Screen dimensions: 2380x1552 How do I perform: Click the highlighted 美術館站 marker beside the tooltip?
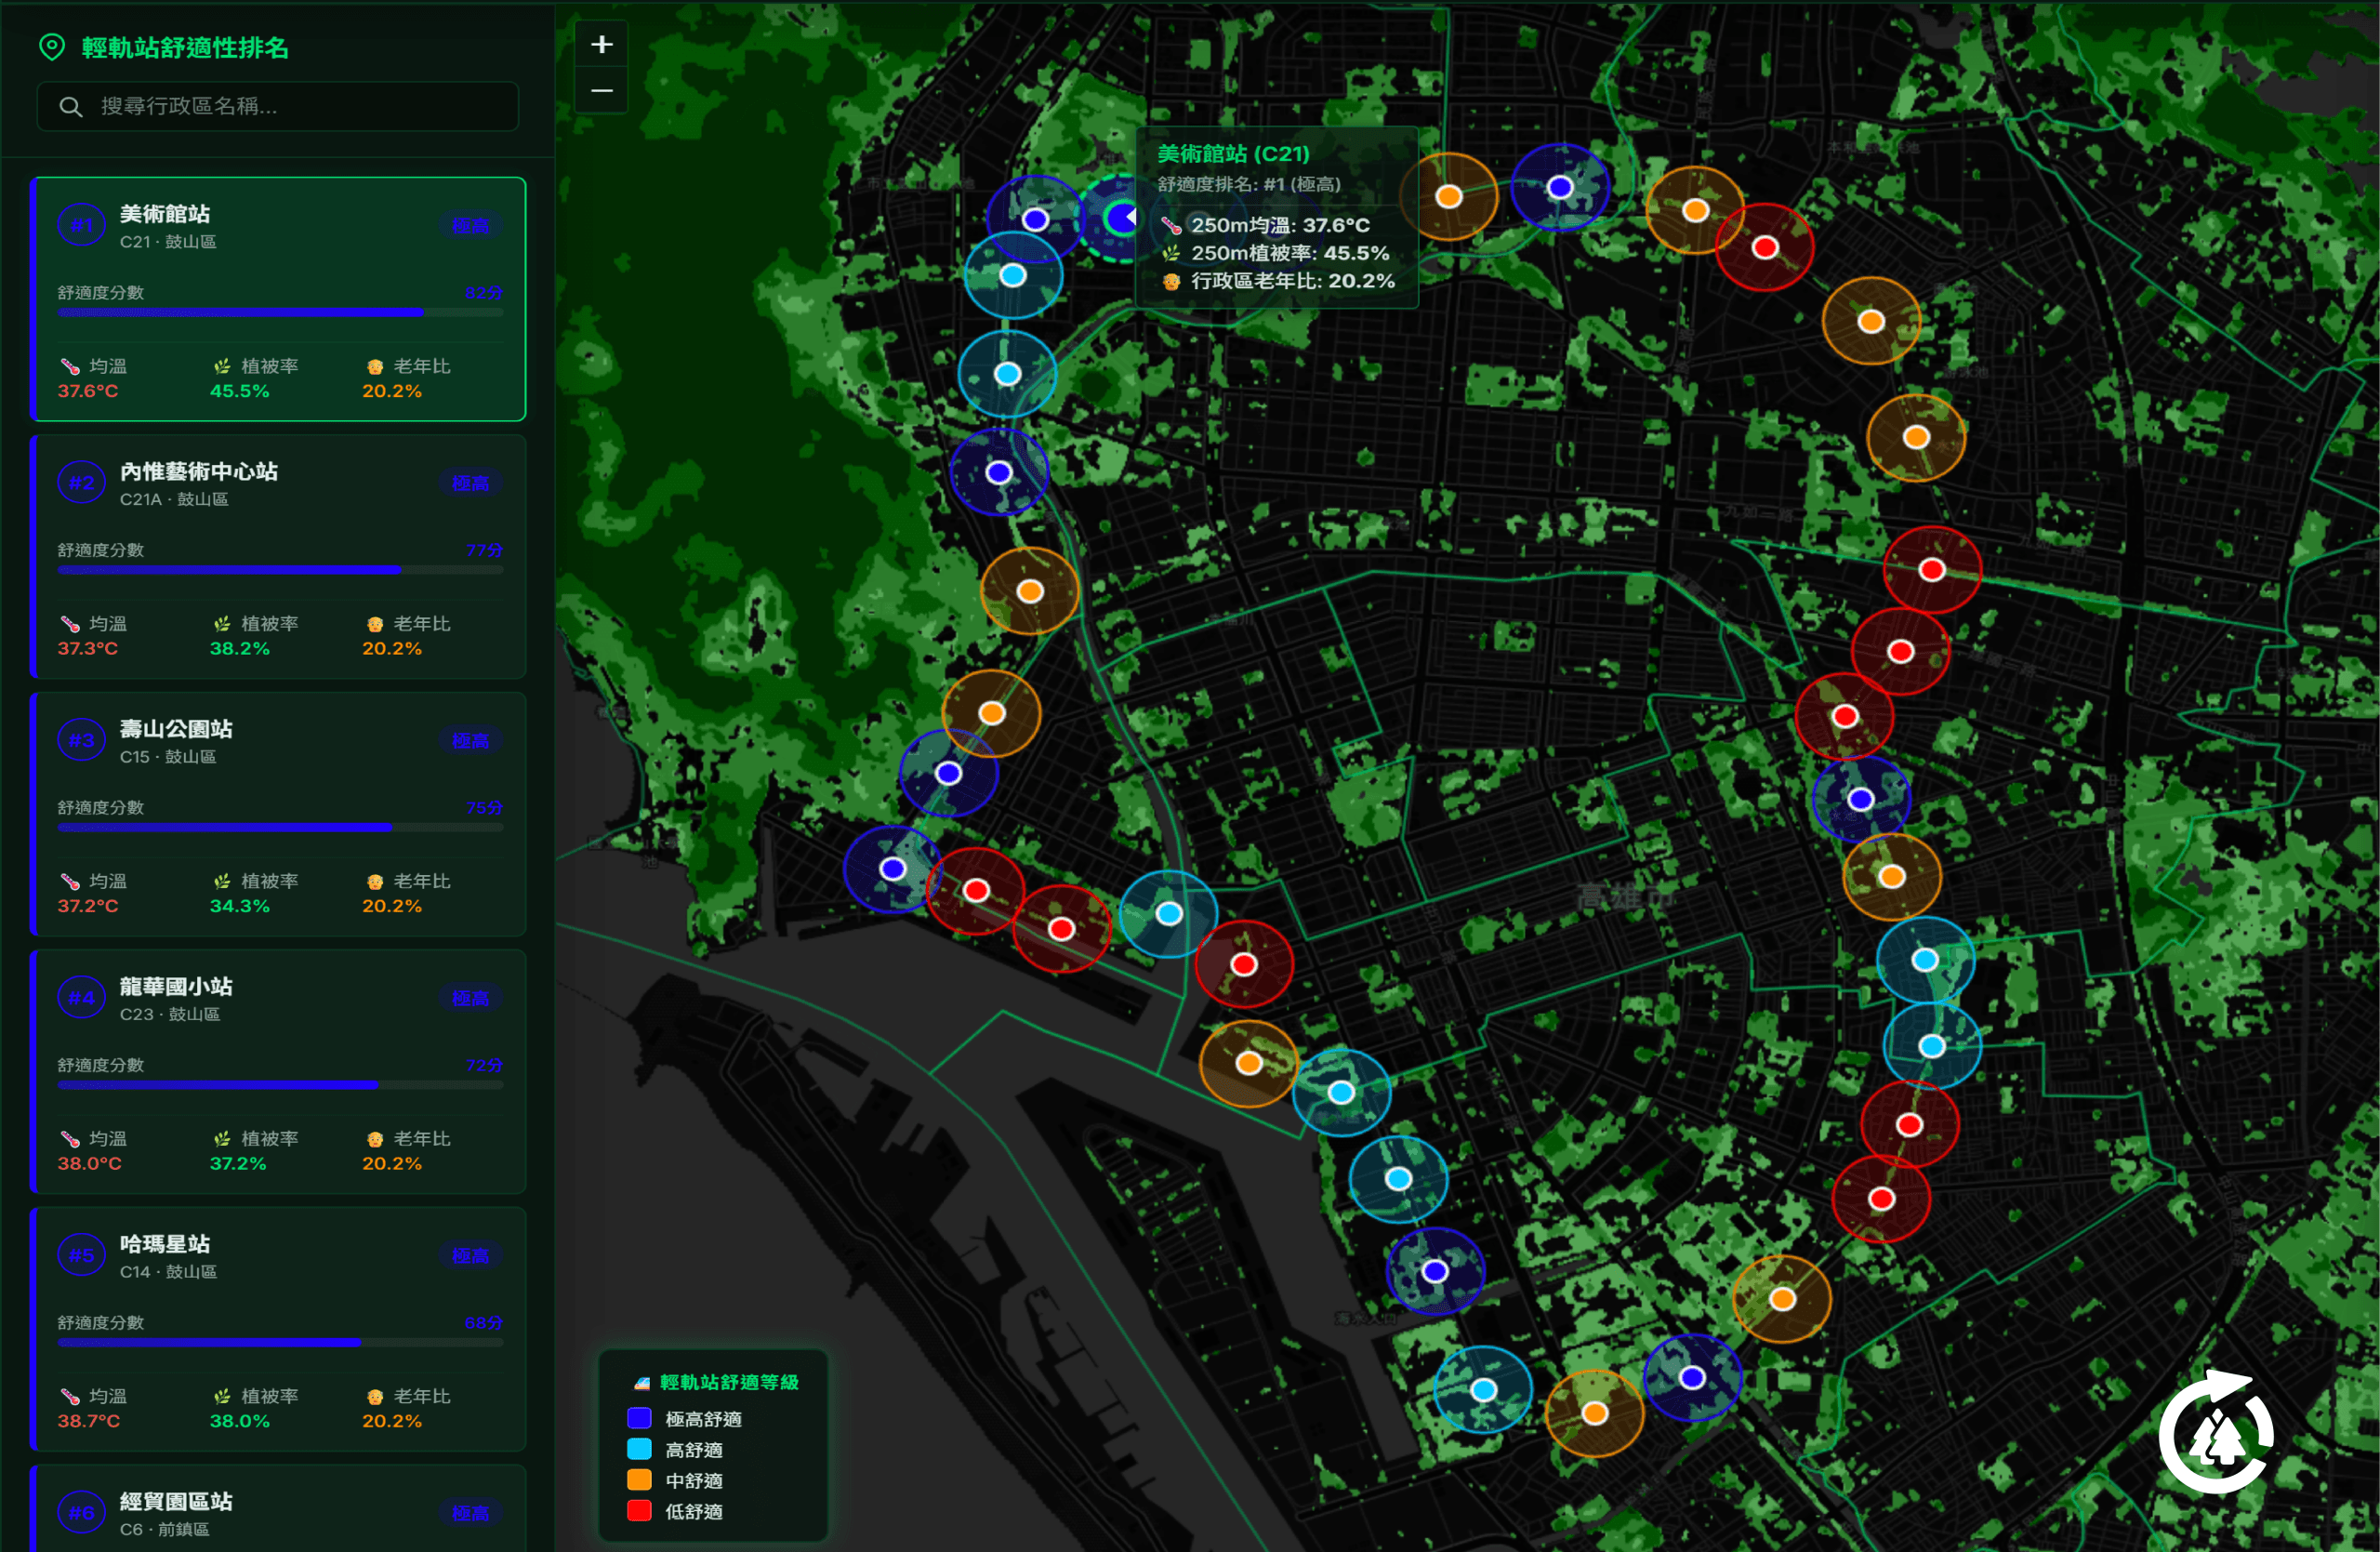coord(1122,217)
